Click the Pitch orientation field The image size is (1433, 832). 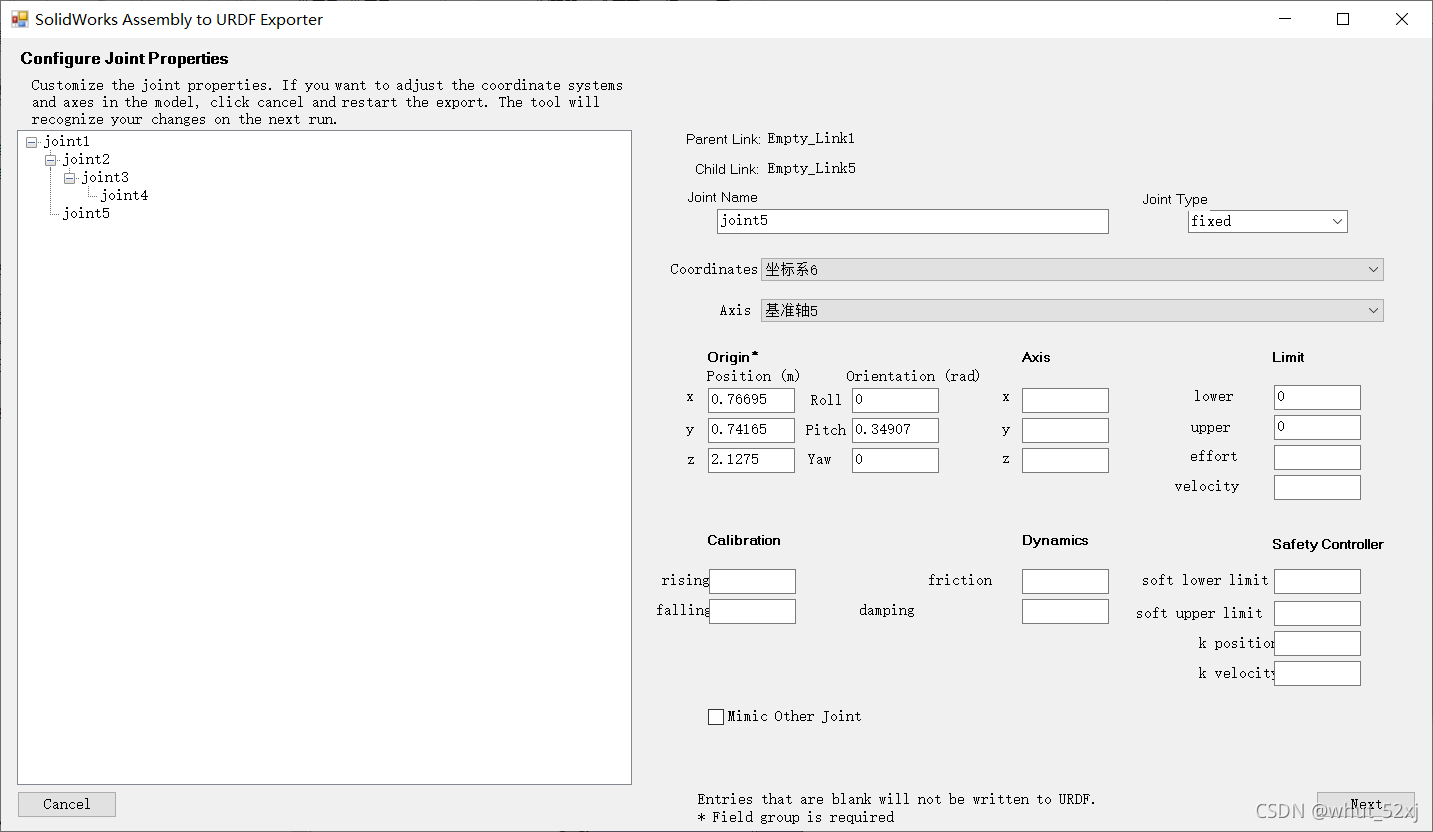pyautogui.click(x=895, y=430)
